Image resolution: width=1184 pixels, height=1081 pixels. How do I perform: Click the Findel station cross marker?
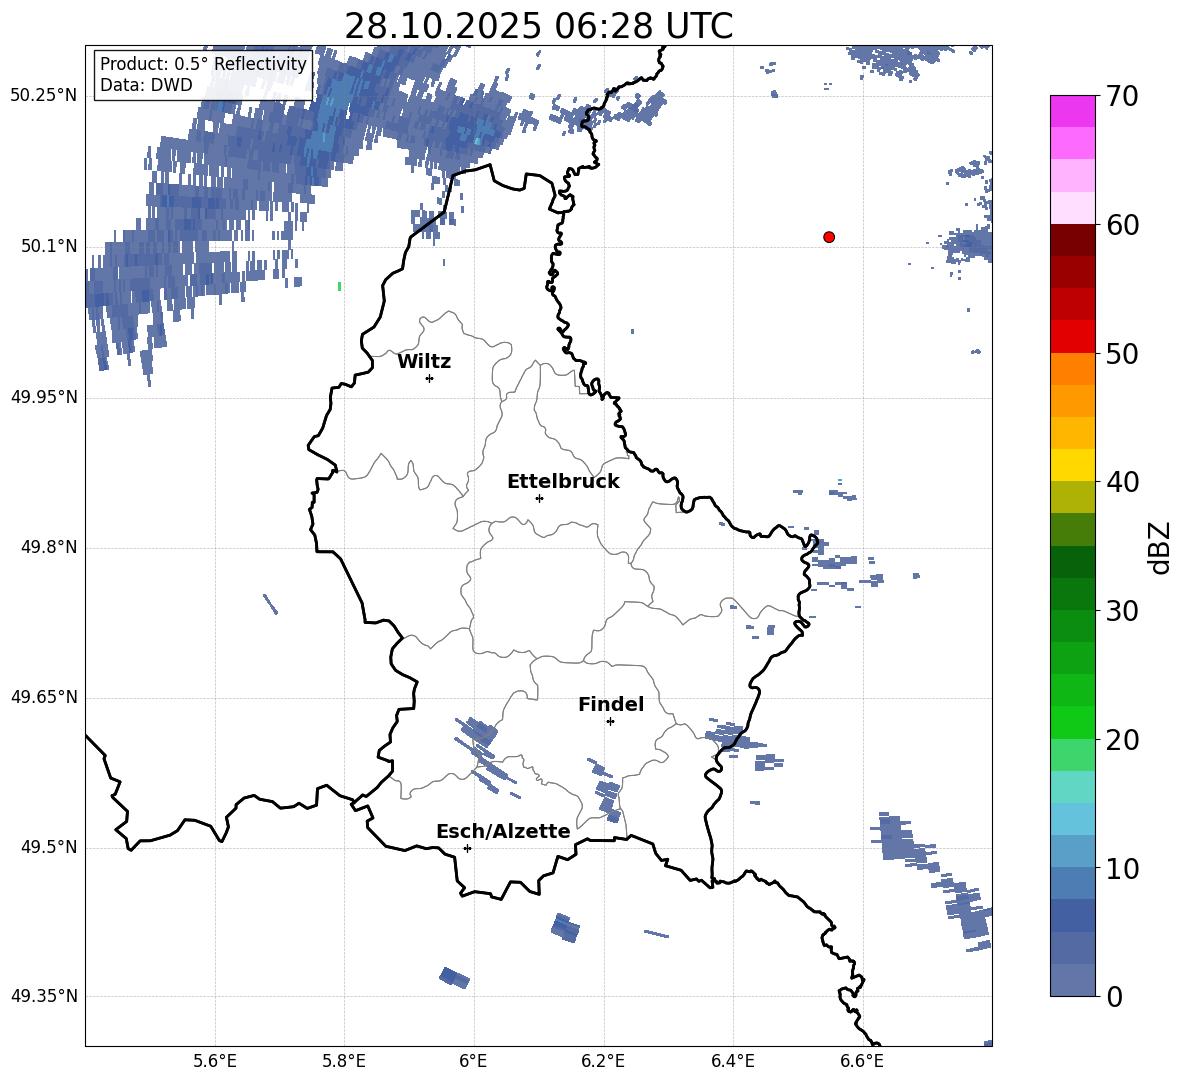pyautogui.click(x=610, y=722)
